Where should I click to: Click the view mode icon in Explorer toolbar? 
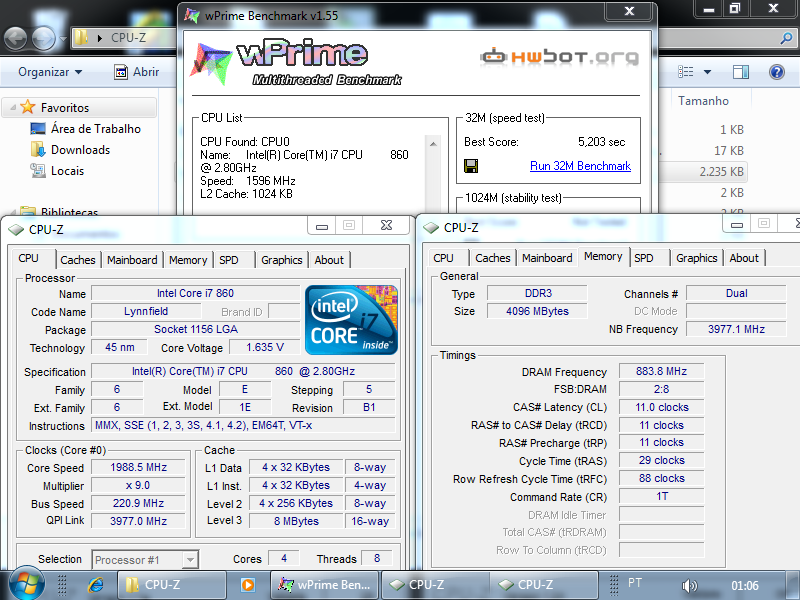[685, 72]
